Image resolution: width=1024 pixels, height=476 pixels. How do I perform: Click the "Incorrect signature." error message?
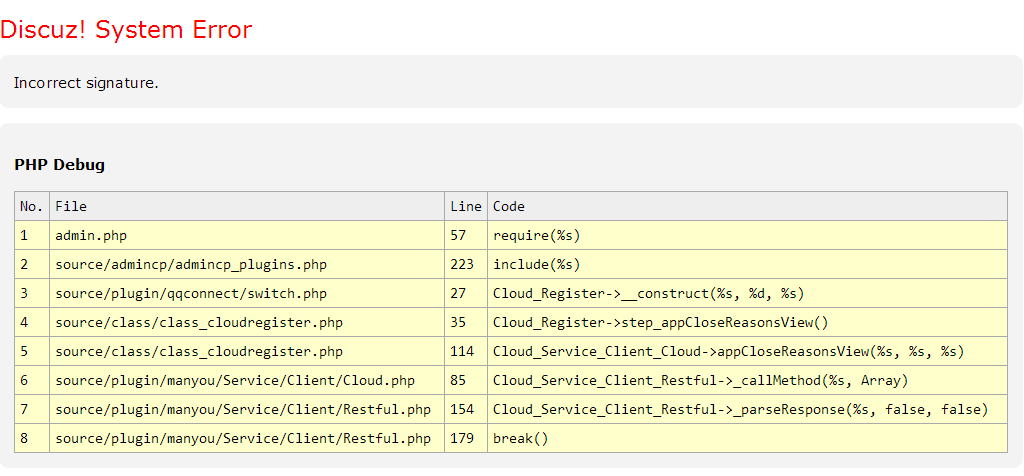[86, 83]
